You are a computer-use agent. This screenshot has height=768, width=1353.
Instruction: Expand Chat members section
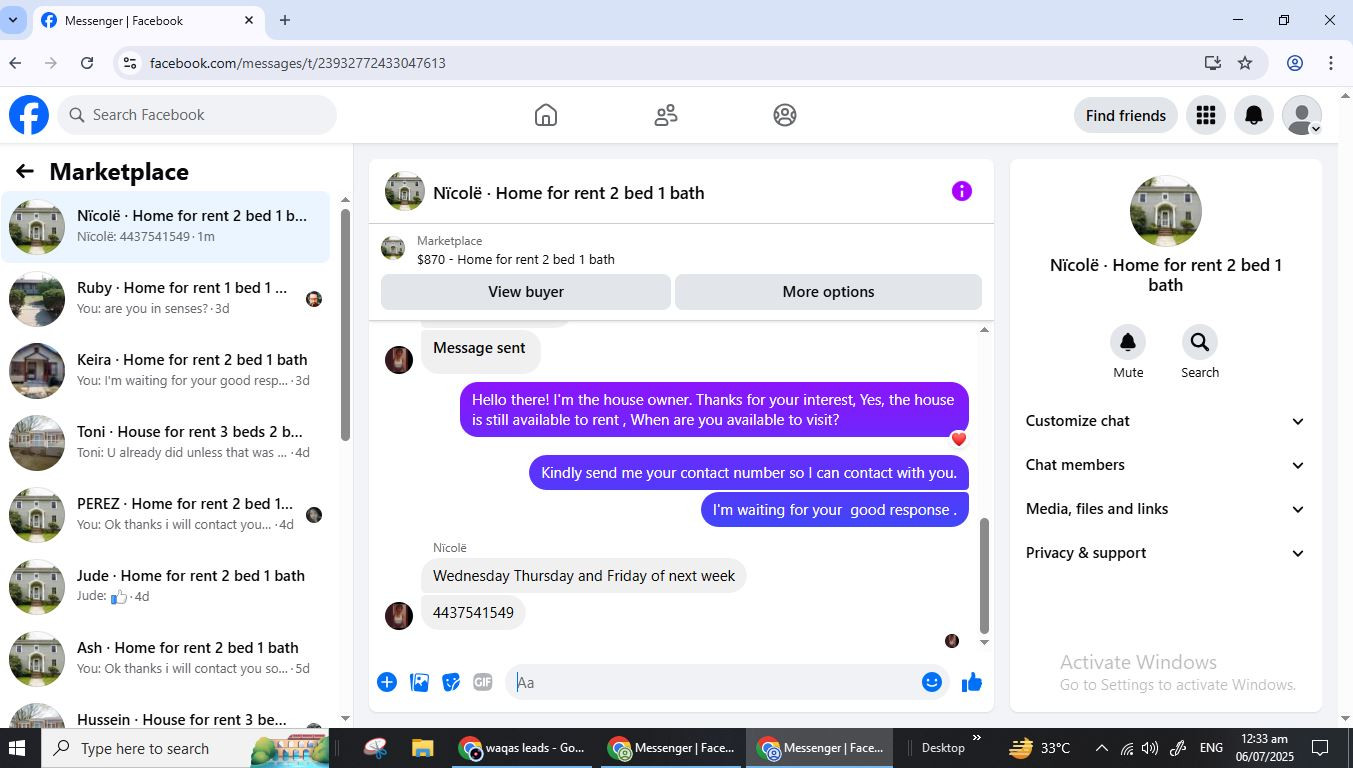[1166, 465]
